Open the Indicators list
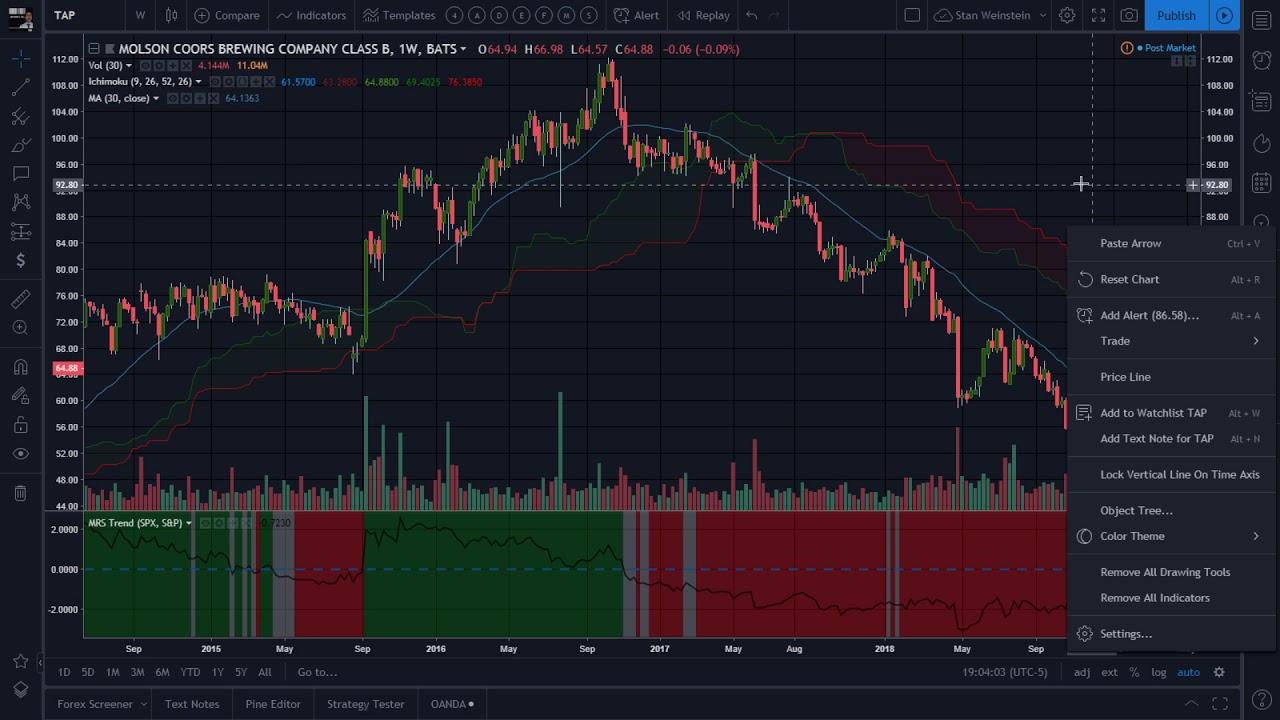The height and width of the screenshot is (720, 1280). pyautogui.click(x=311, y=15)
